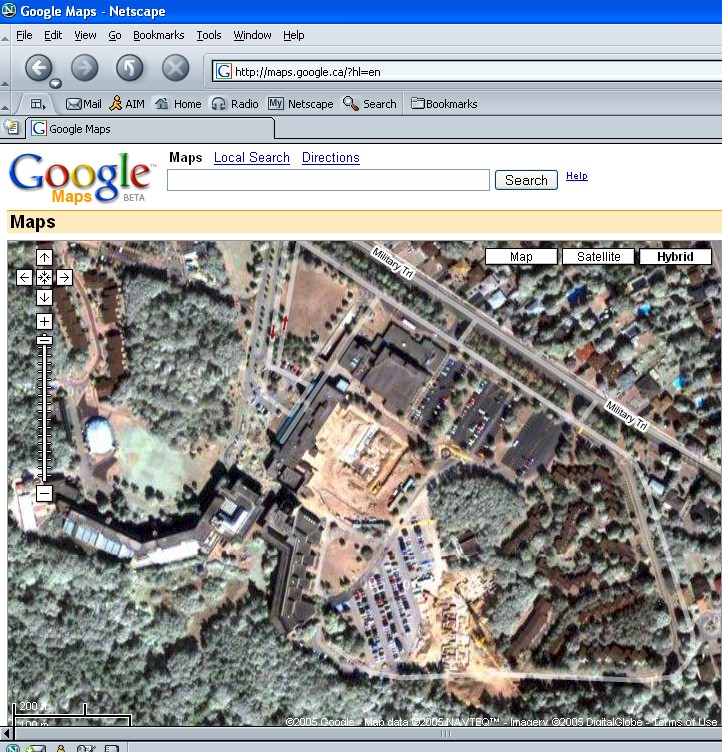Click the Netscape icon in title bar

[9, 11]
